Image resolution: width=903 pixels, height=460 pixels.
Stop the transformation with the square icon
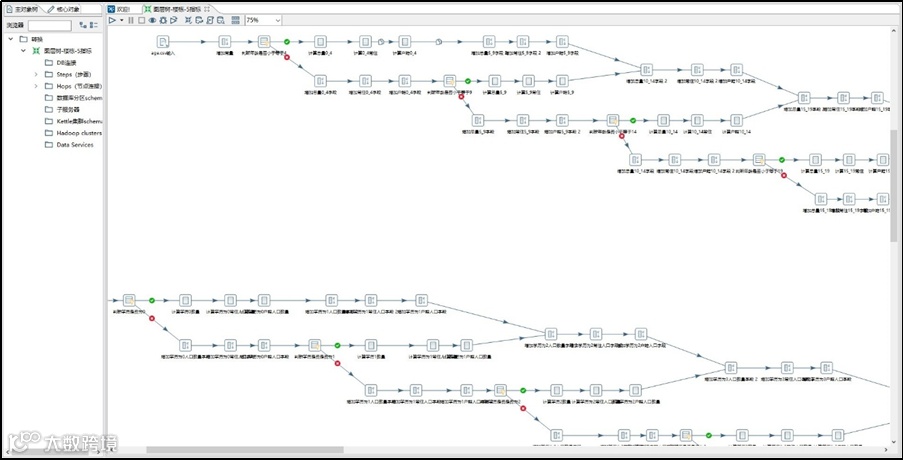141,20
